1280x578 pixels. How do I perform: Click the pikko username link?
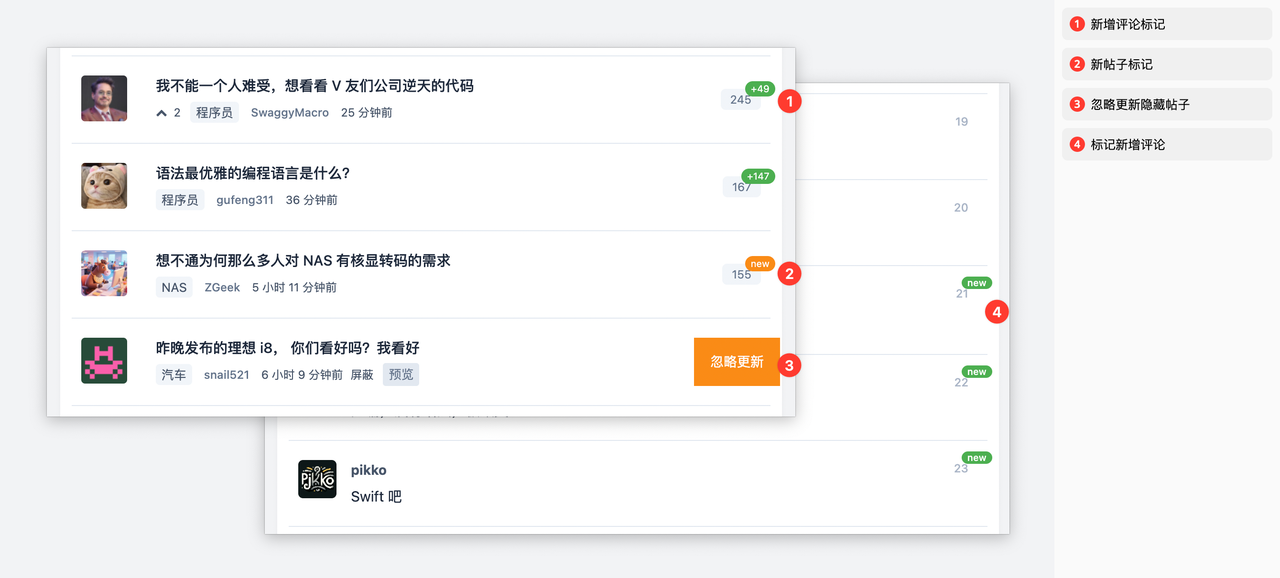[x=369, y=470]
